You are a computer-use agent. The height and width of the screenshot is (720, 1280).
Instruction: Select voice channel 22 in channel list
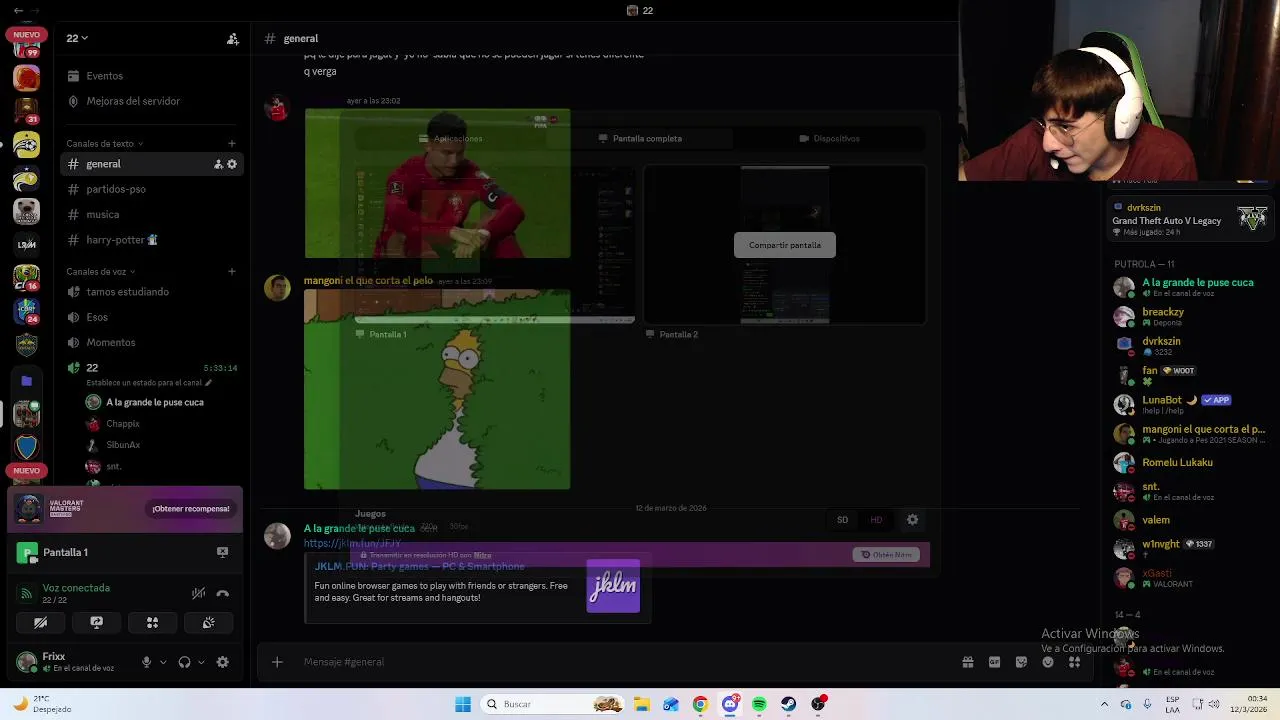tap(92, 368)
